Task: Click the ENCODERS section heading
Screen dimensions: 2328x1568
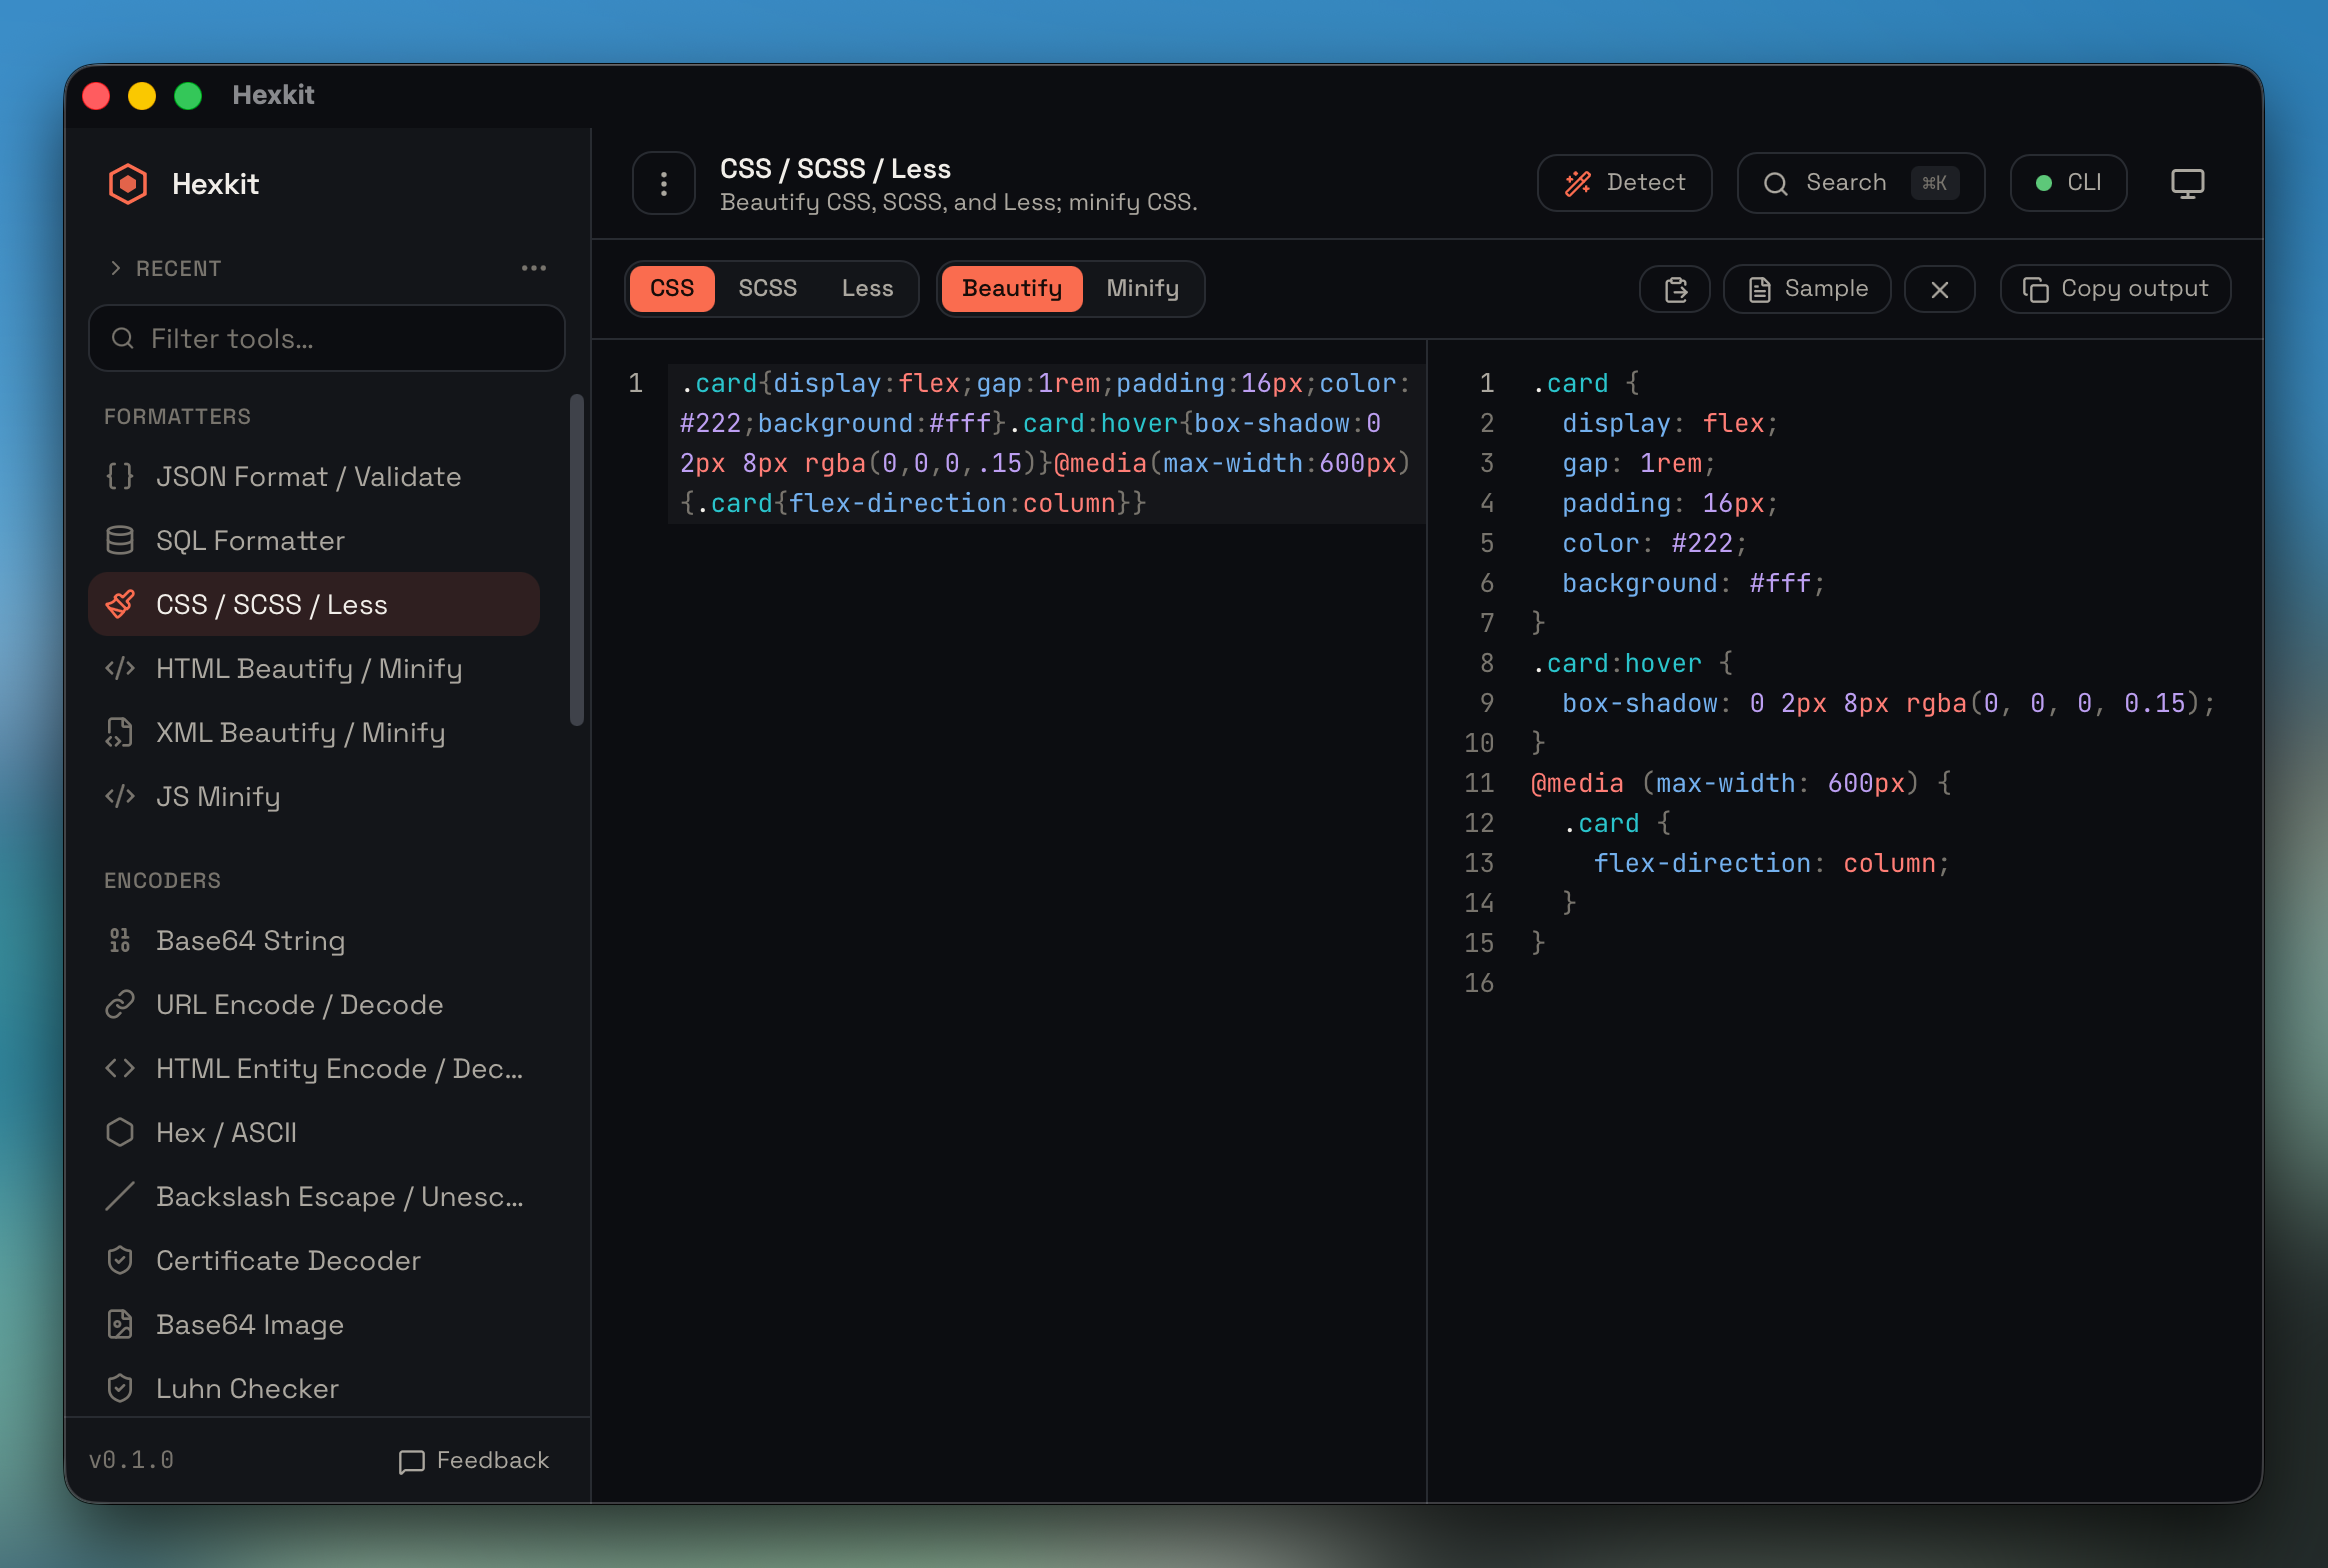Action: coord(162,881)
